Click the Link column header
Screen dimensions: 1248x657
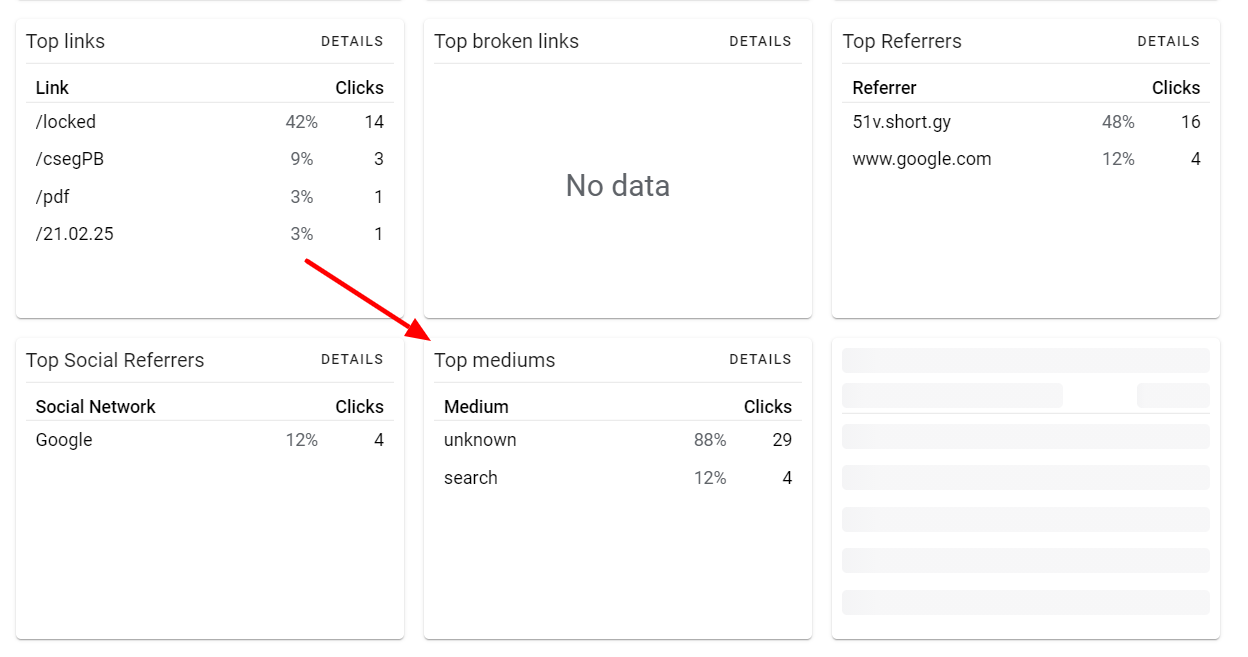(x=51, y=87)
